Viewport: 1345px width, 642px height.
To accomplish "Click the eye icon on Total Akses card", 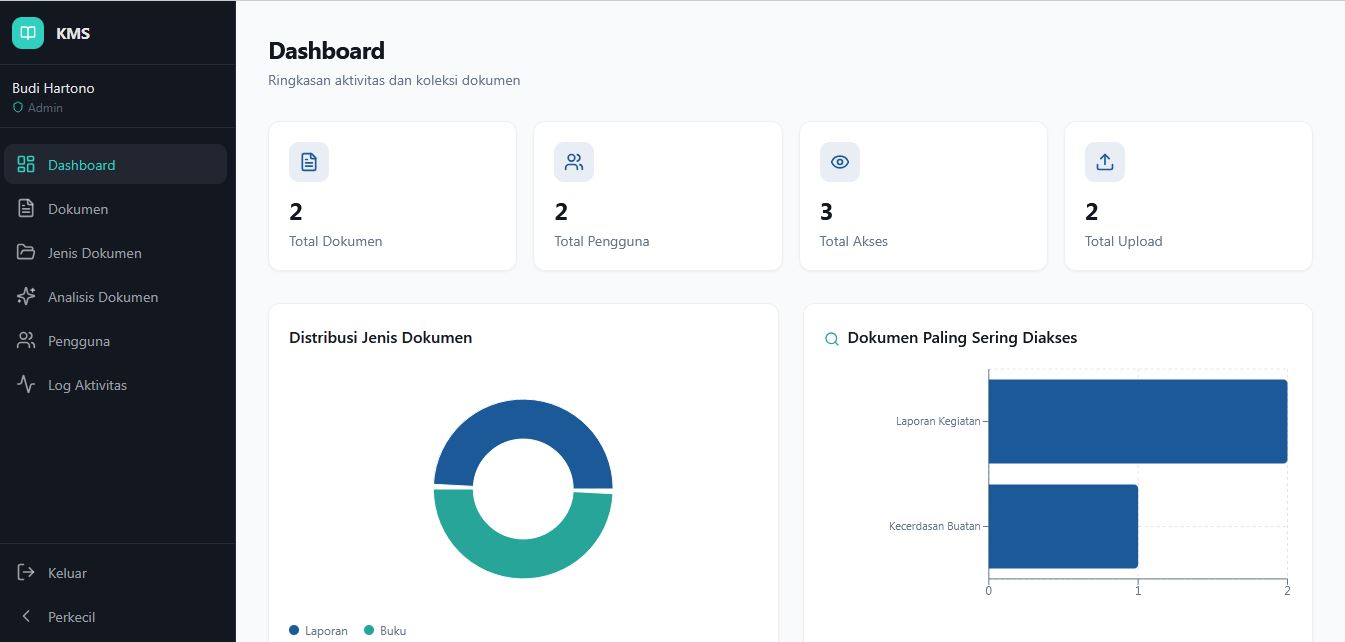I will pos(839,162).
